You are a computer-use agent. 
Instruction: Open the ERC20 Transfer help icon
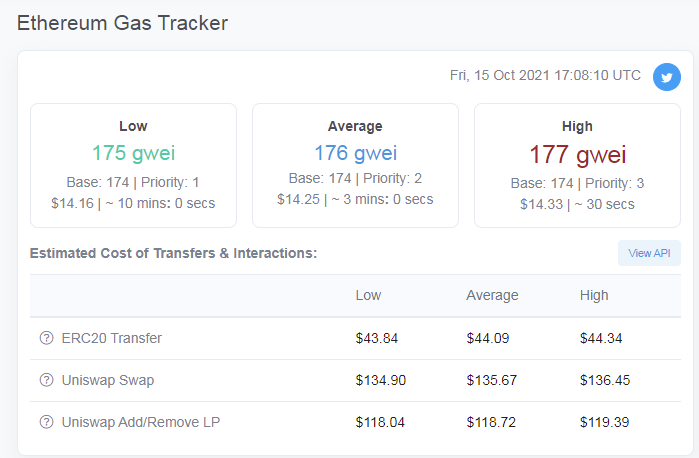coord(46,338)
